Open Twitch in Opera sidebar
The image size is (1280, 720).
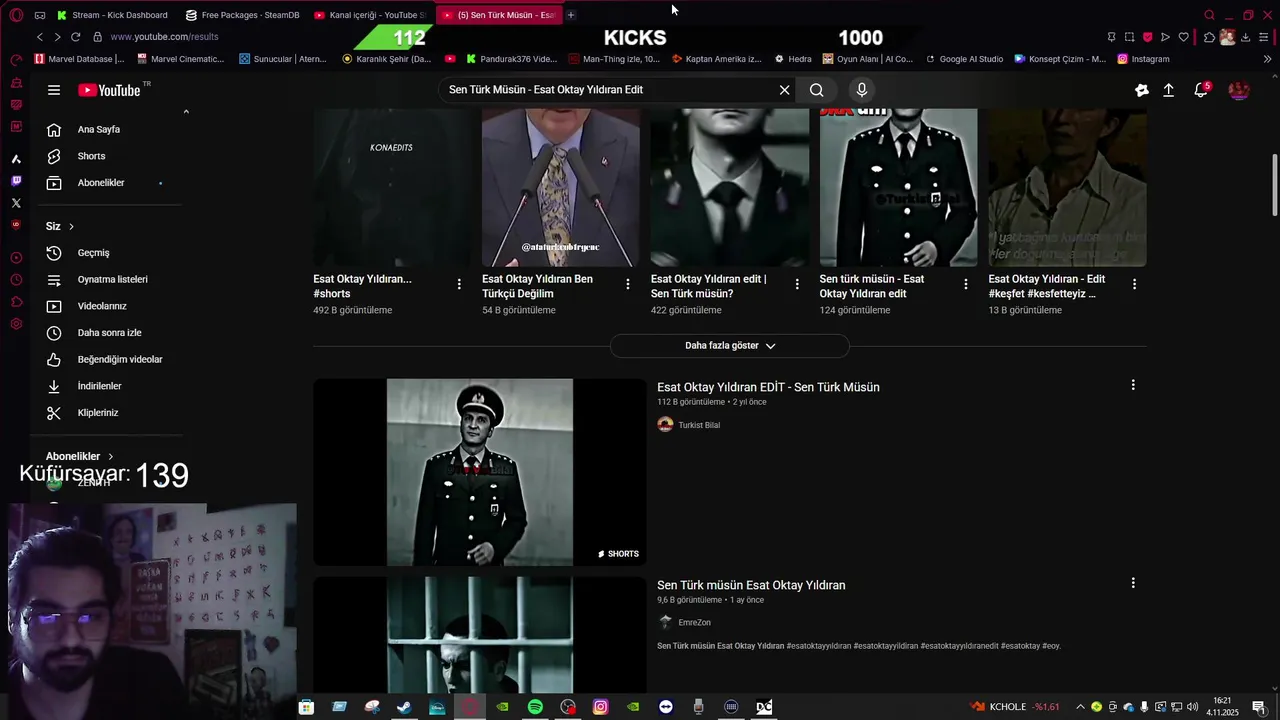point(16,181)
